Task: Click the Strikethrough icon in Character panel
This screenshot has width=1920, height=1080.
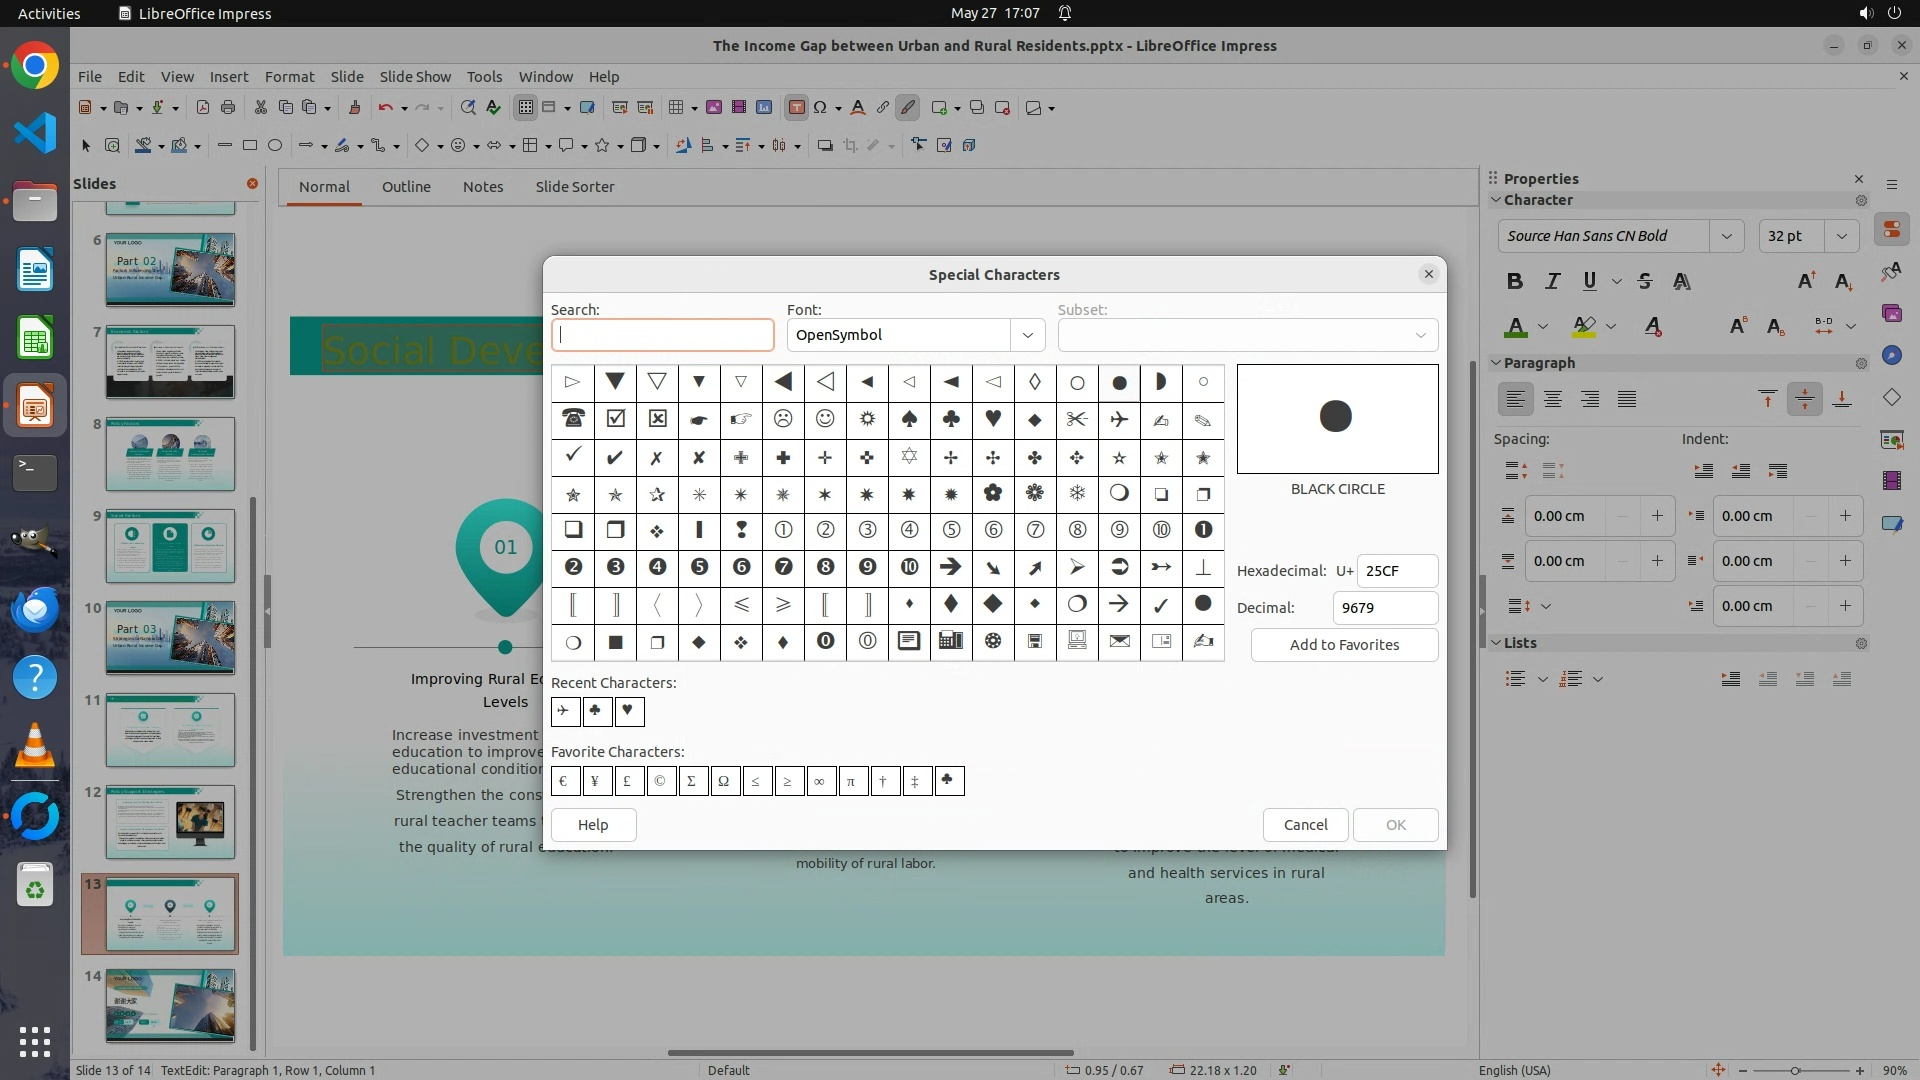Action: 1645,282
